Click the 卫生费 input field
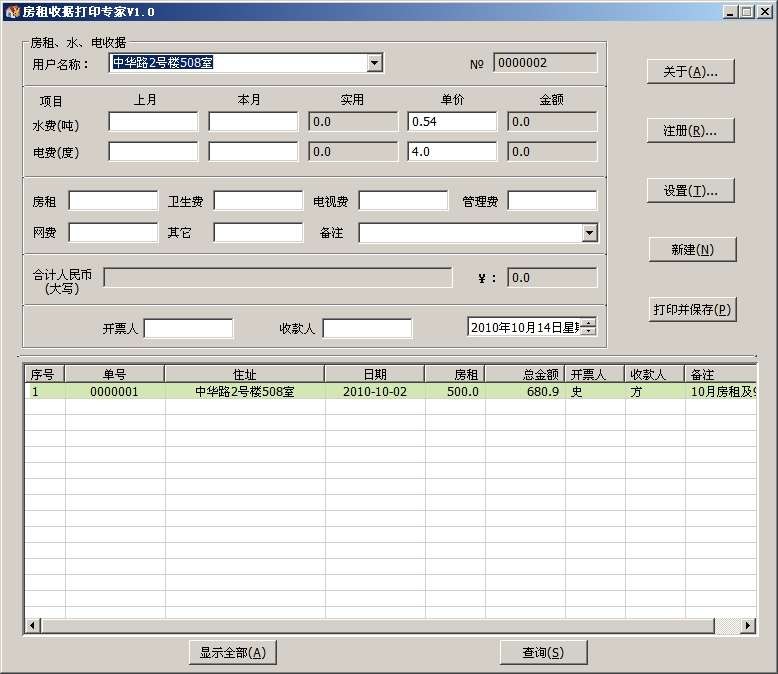The width and height of the screenshot is (778, 674). tap(258, 201)
